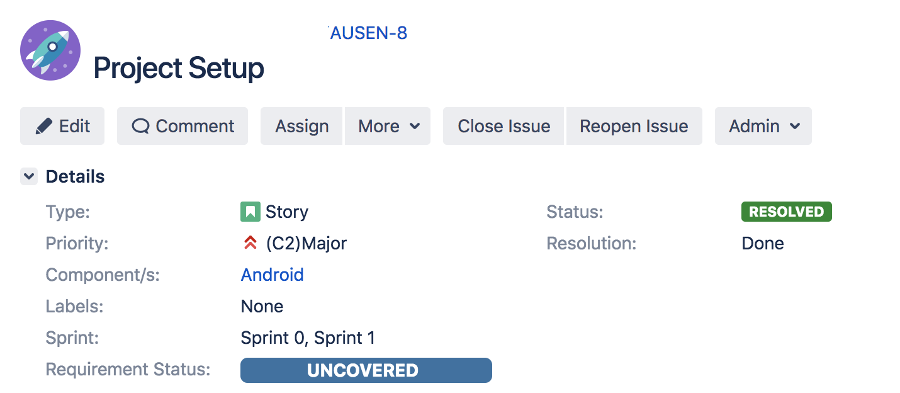The width and height of the screenshot is (900, 393).
Task: Open the More dropdown menu
Action: coord(388,126)
